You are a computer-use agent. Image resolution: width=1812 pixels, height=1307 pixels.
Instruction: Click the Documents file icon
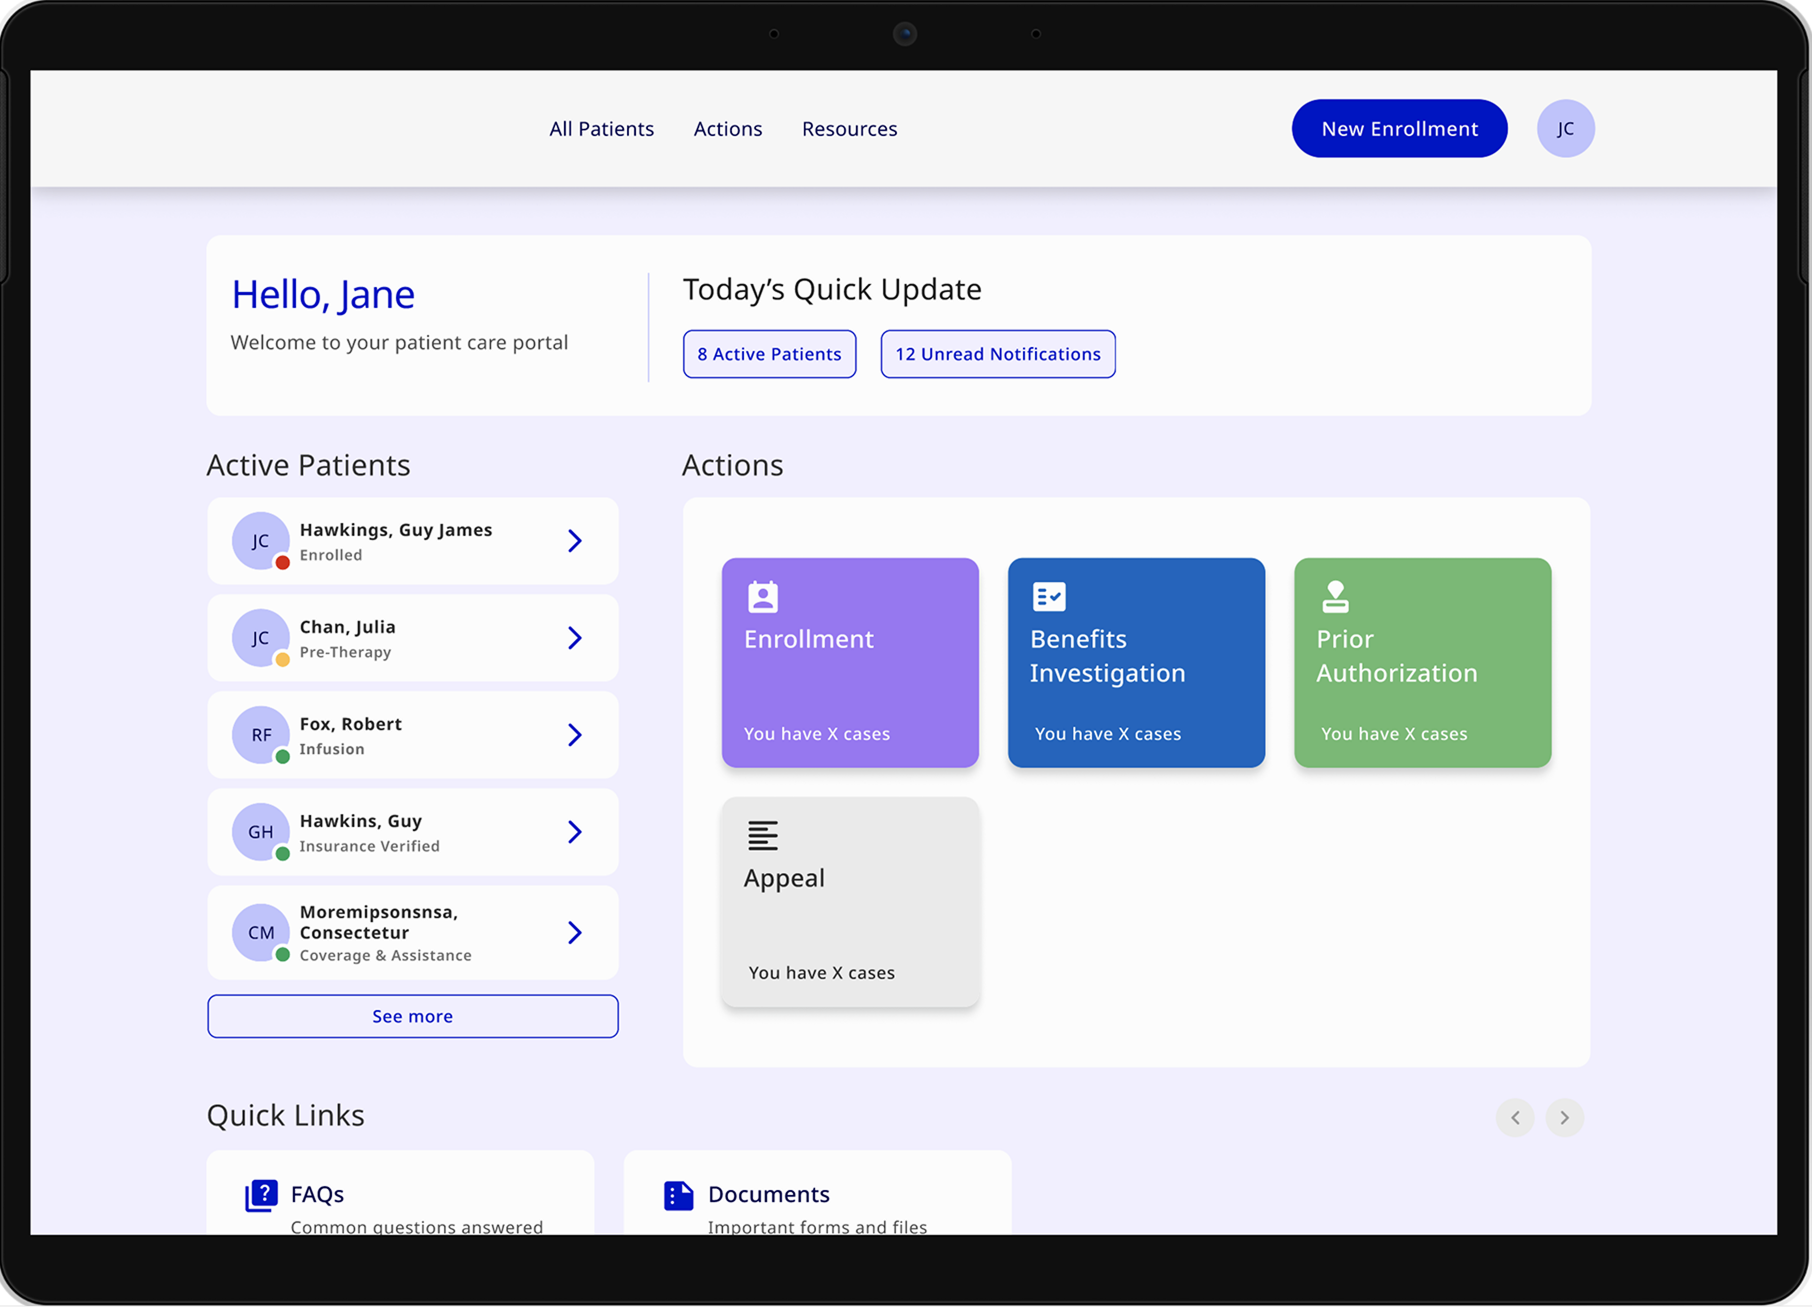(678, 1195)
